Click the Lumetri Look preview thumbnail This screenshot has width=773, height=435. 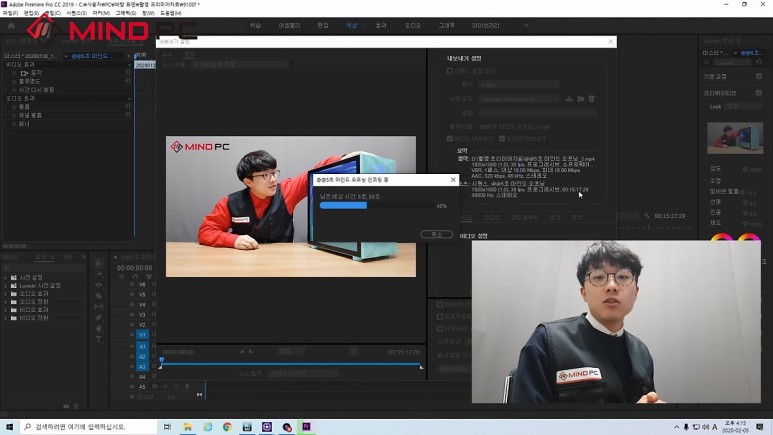coord(735,138)
